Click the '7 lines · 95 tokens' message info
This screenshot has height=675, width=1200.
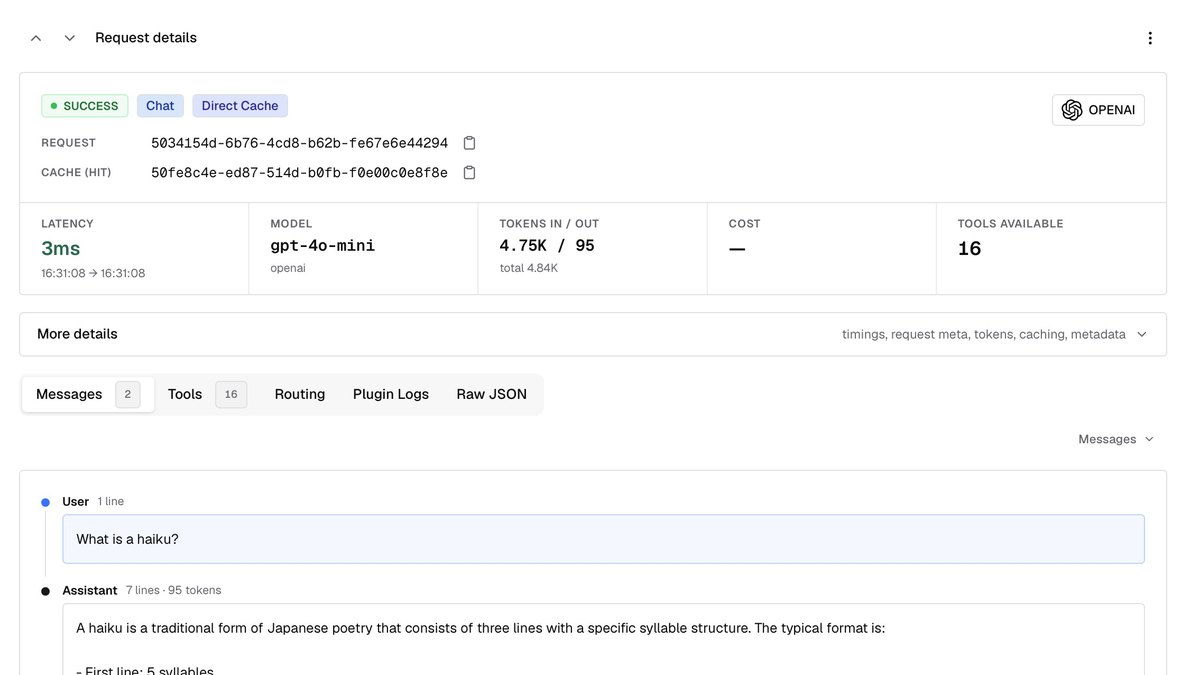[x=174, y=590]
